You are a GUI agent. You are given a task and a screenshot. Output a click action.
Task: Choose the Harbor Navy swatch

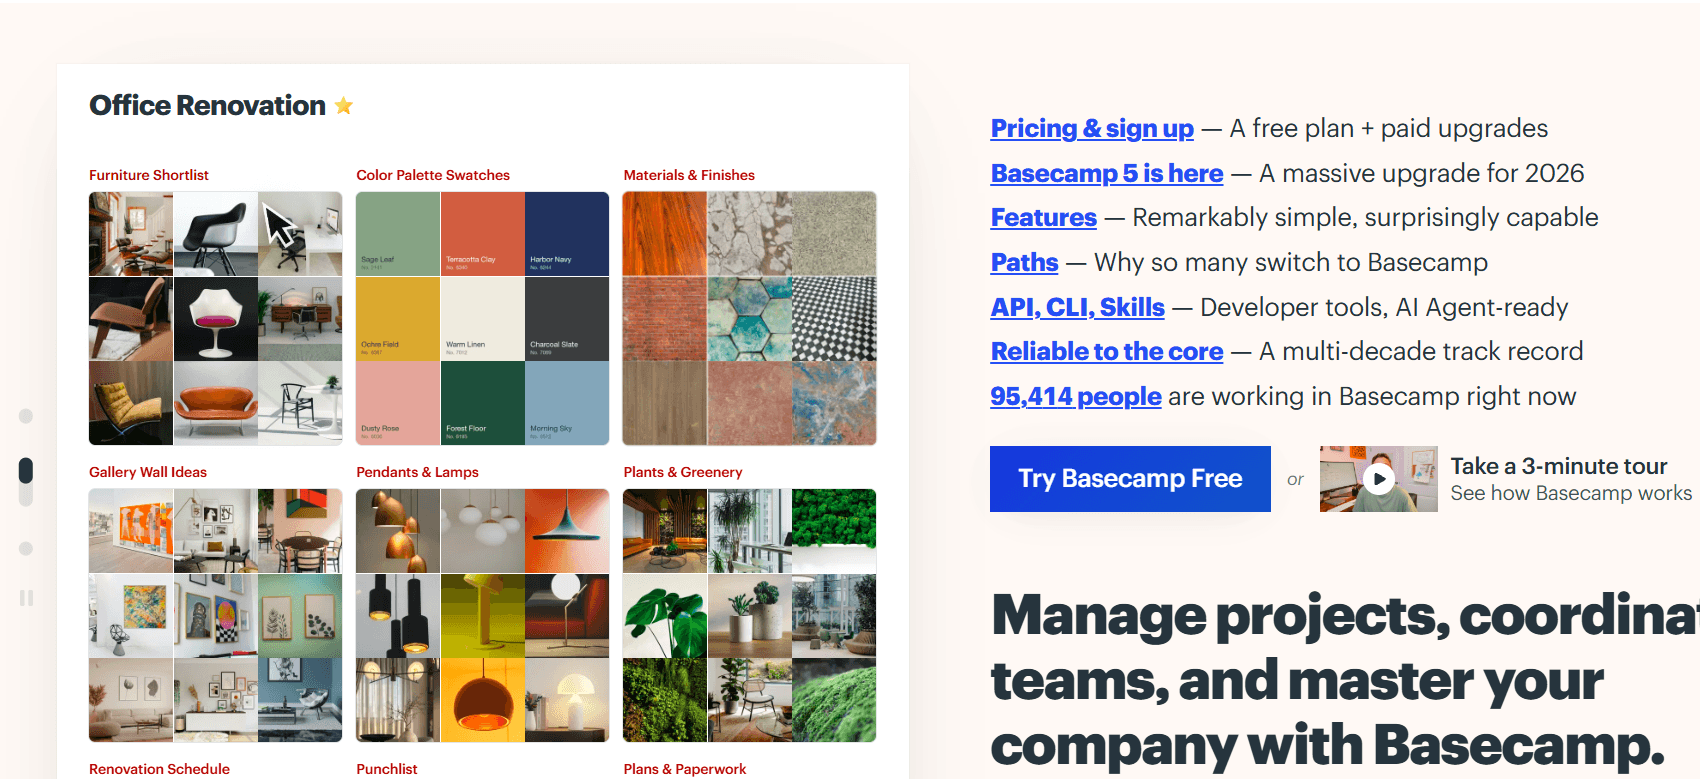[567, 234]
